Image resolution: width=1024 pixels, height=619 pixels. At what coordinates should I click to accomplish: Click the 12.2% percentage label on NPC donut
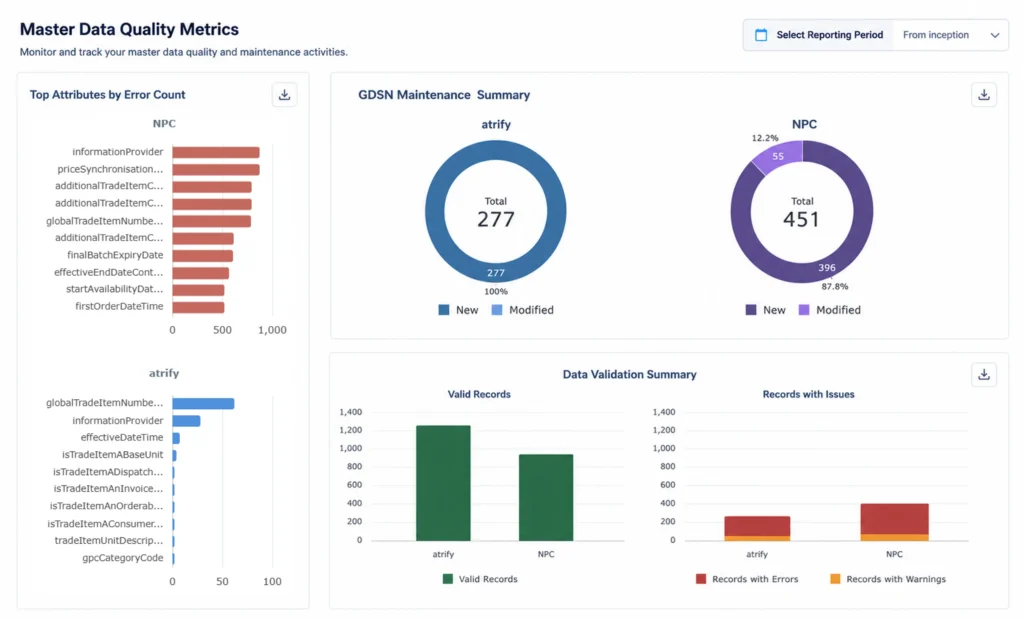765,138
